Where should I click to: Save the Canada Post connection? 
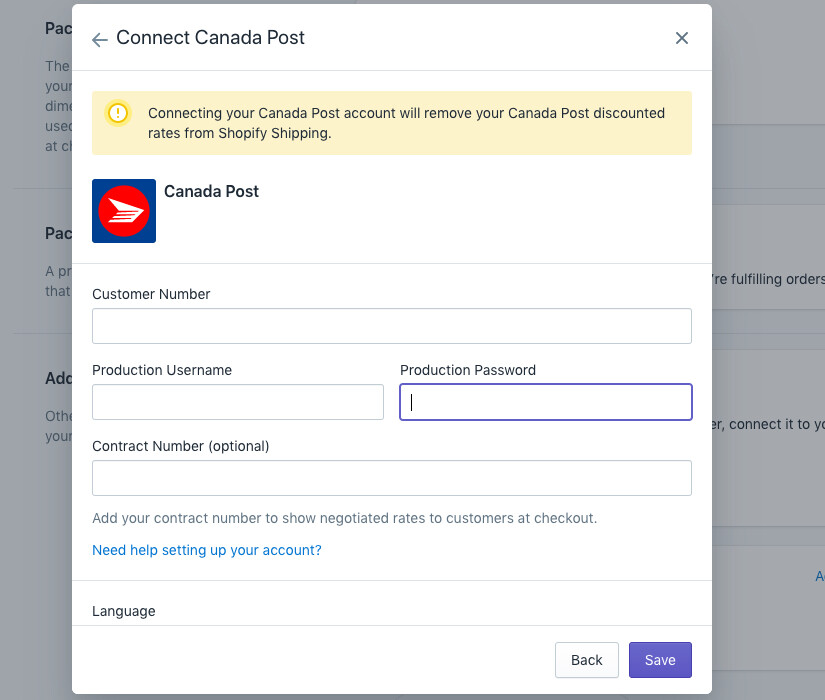point(660,660)
